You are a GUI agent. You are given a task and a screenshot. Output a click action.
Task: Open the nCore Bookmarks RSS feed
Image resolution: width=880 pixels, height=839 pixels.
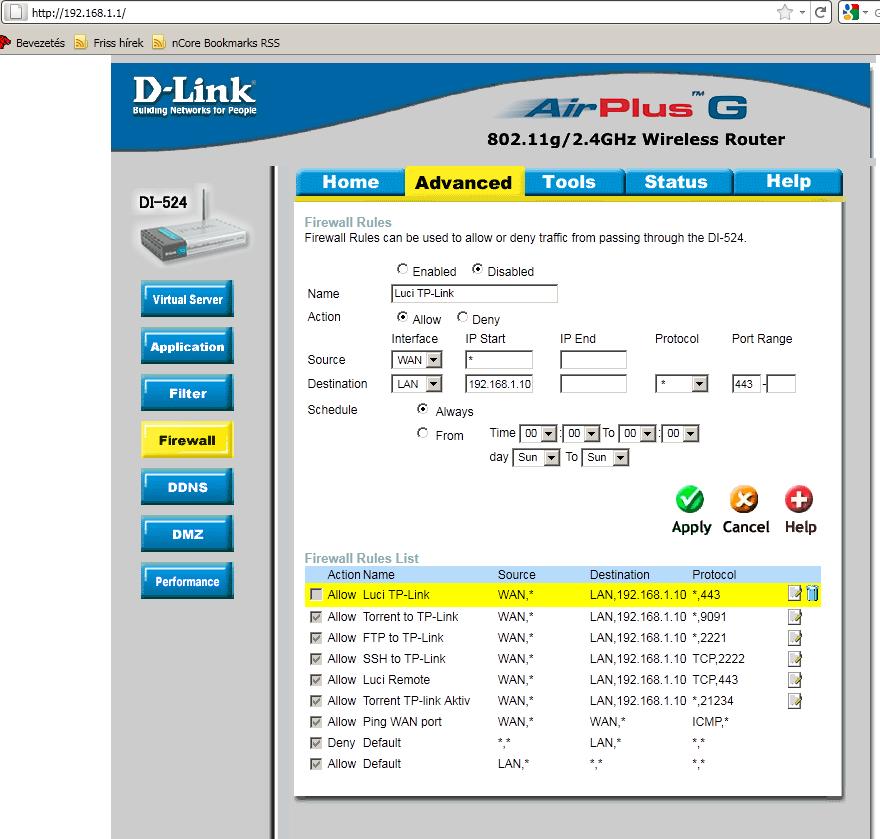(x=216, y=43)
